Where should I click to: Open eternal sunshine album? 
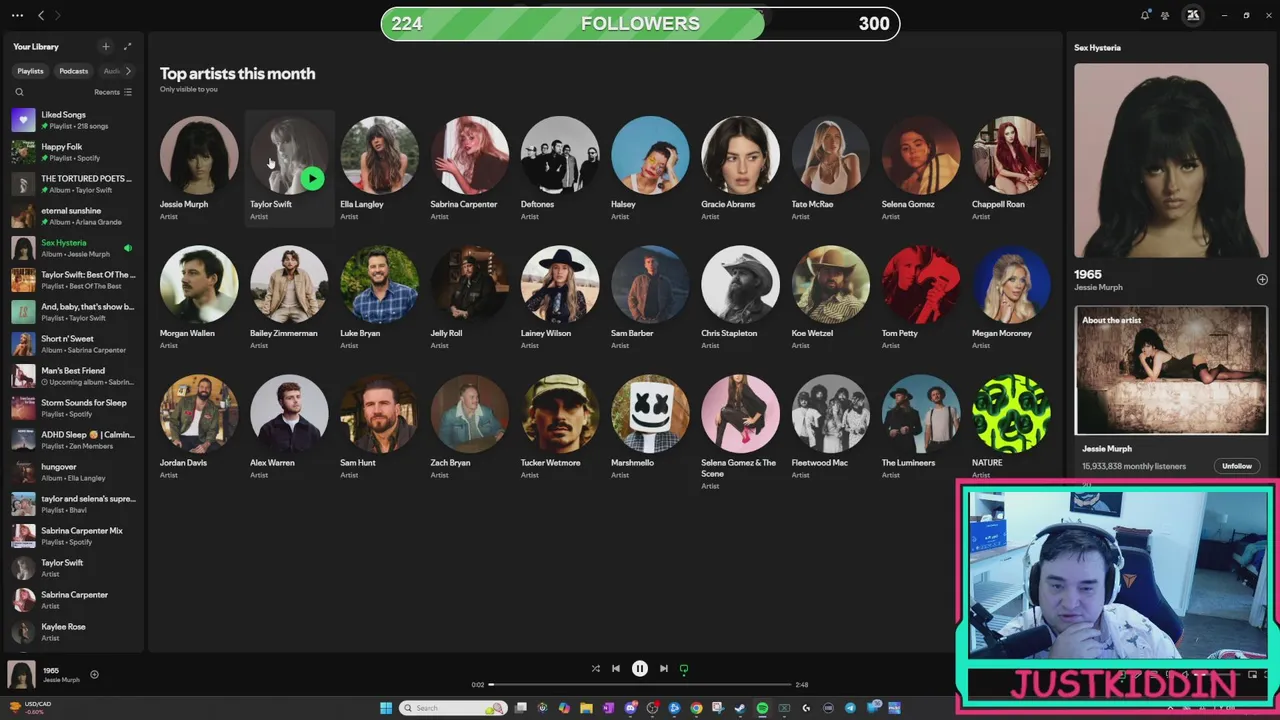click(x=74, y=216)
